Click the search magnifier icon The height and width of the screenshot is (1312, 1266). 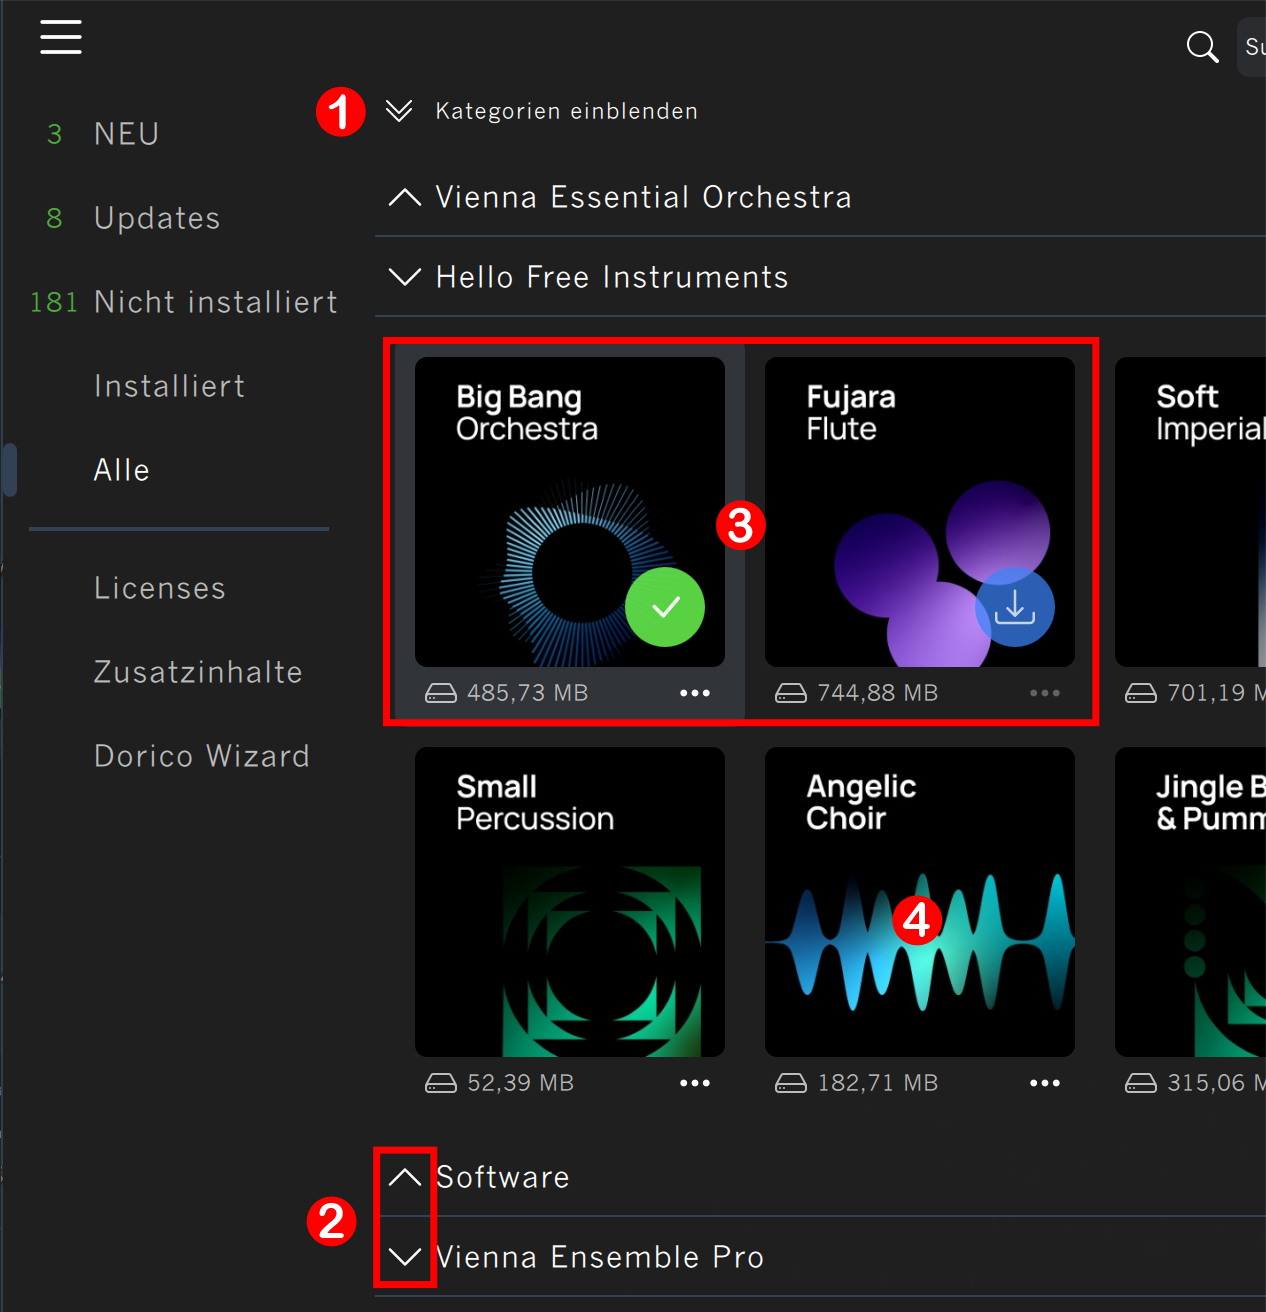point(1202,47)
